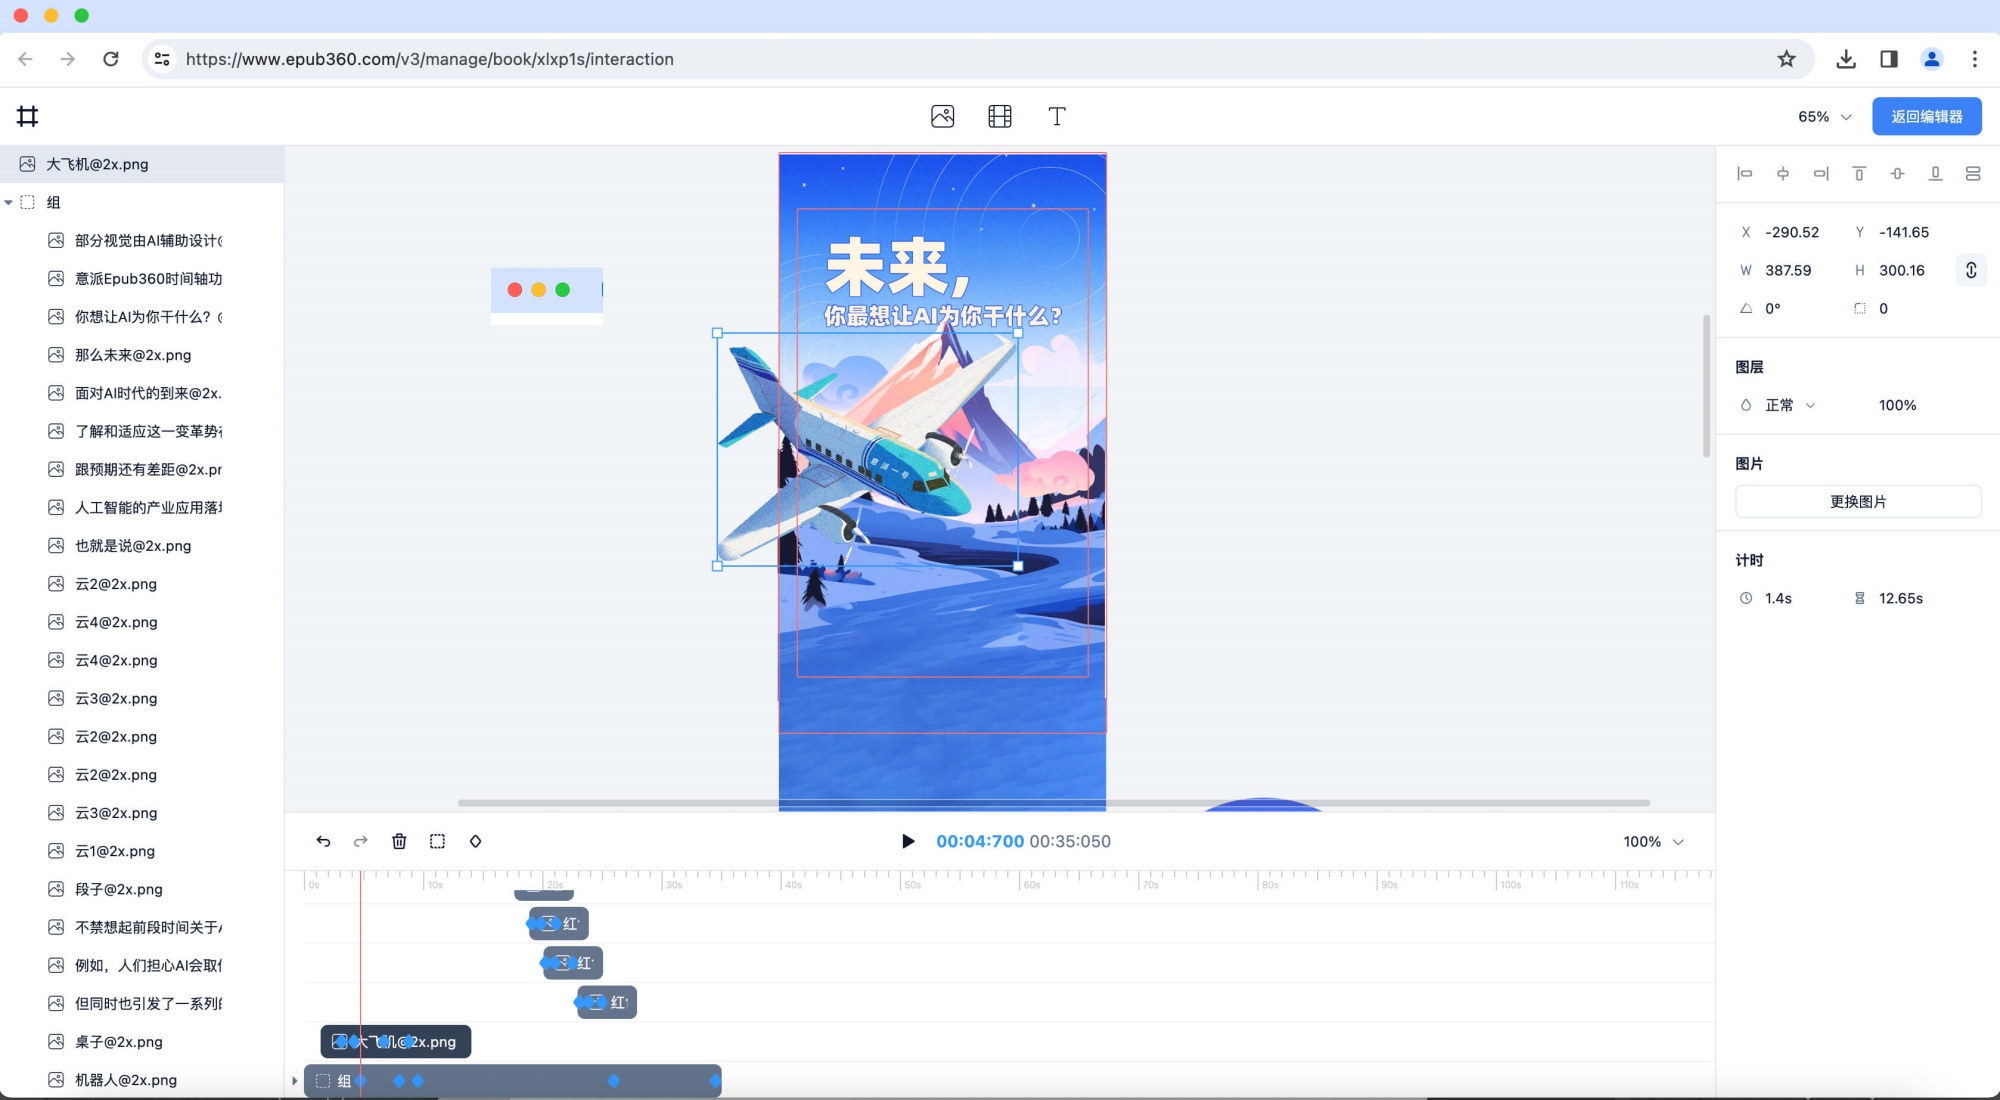The width and height of the screenshot is (2000, 1100).
Task: Open the timeline 100% zoom dropdown
Action: click(x=1653, y=841)
